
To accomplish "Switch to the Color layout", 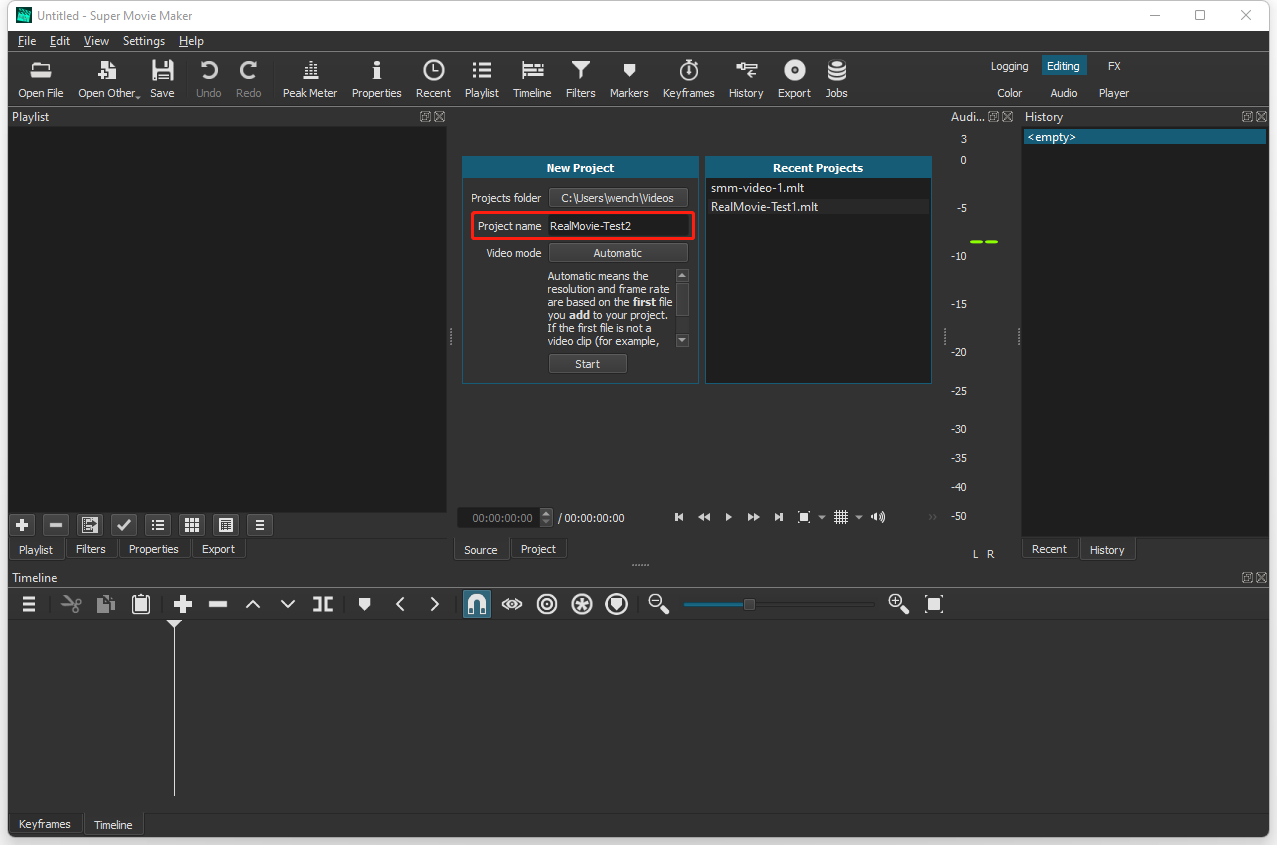I will (x=1009, y=92).
